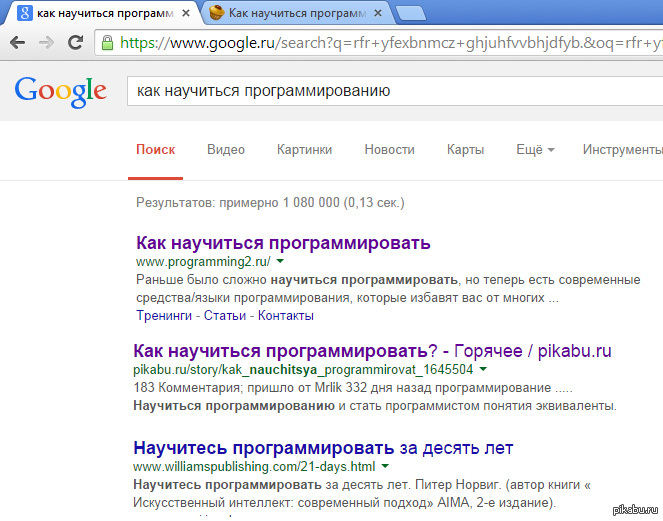Image resolution: width=663 pixels, height=521 pixels.
Task: Click the green padlock security icon
Action: coord(107,43)
